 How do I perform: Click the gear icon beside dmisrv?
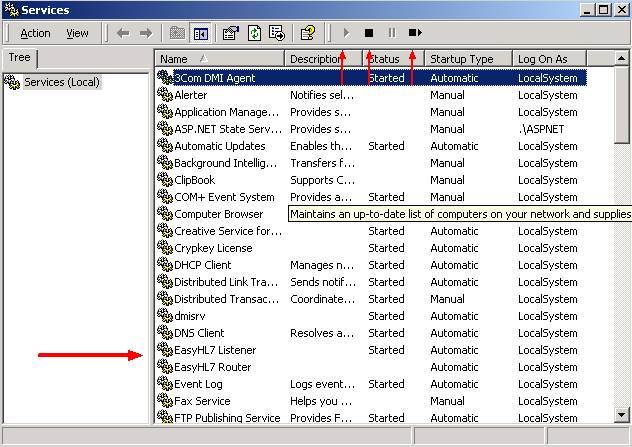(165, 315)
